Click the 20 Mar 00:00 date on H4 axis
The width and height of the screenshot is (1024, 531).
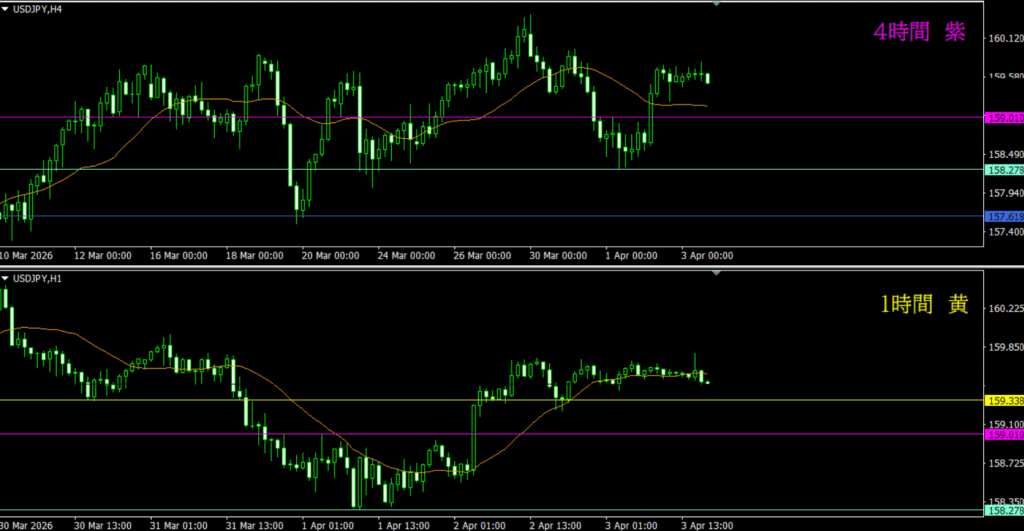(x=329, y=255)
